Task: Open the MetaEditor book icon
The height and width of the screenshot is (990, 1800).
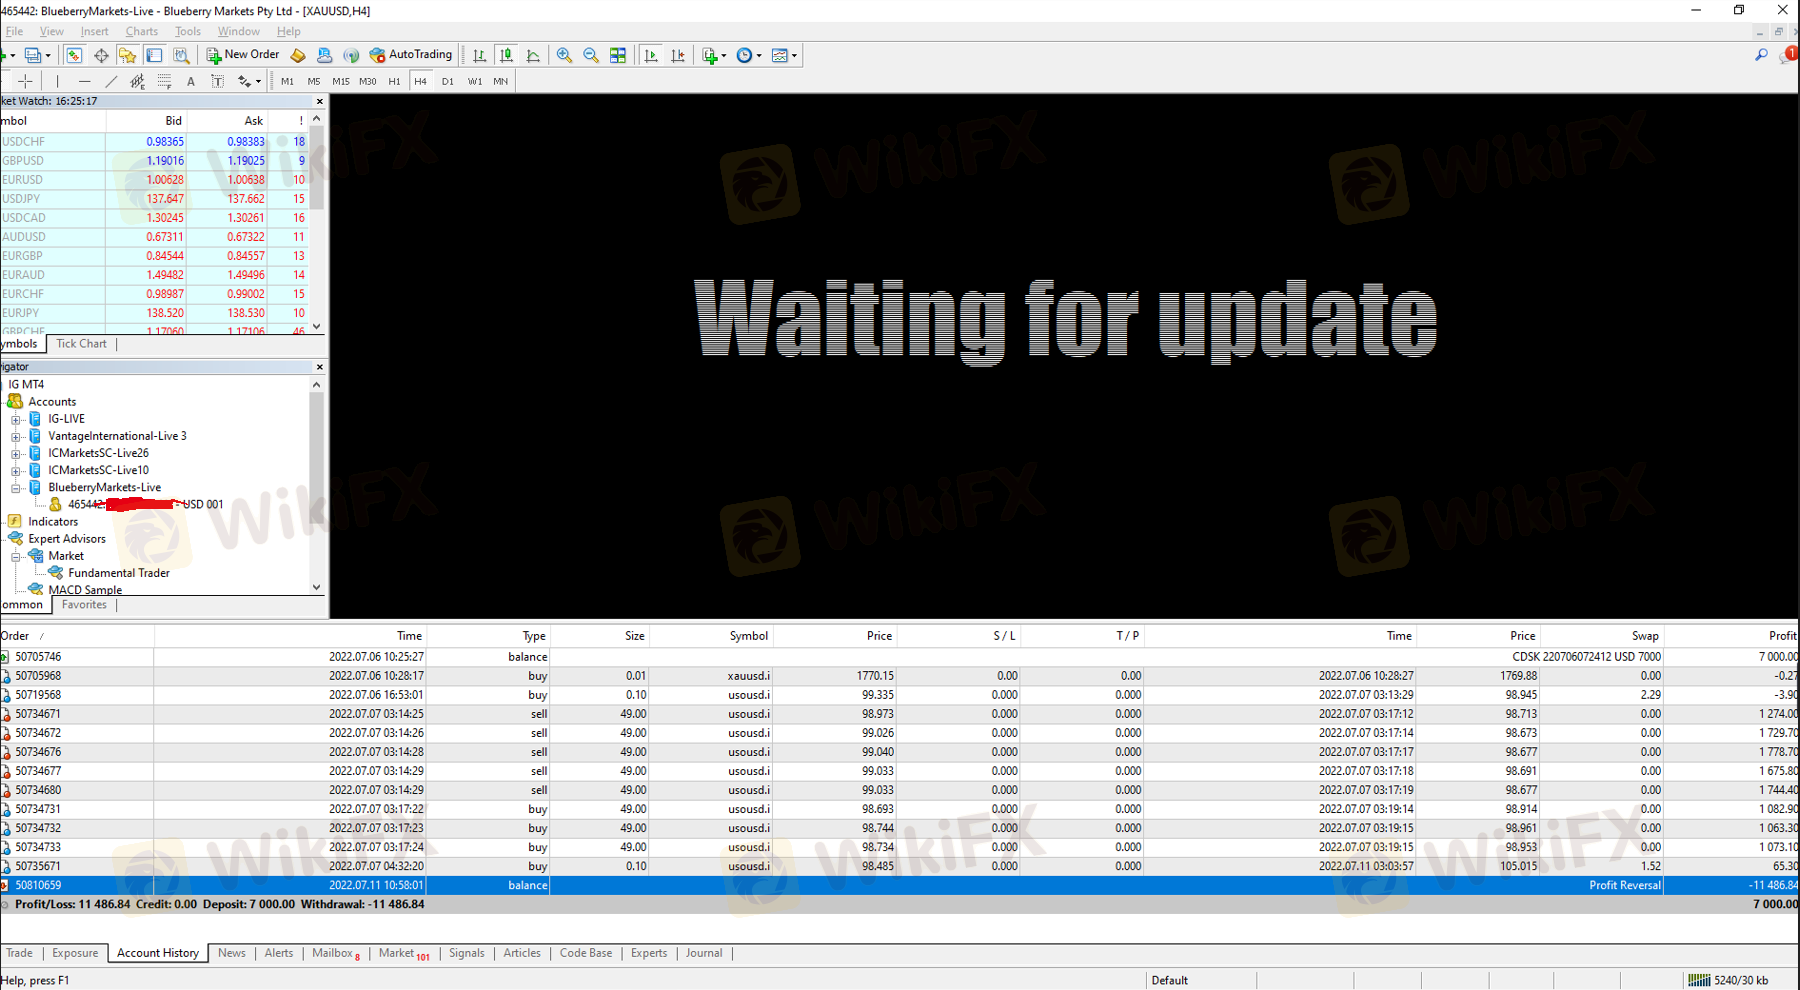Action: [298, 55]
